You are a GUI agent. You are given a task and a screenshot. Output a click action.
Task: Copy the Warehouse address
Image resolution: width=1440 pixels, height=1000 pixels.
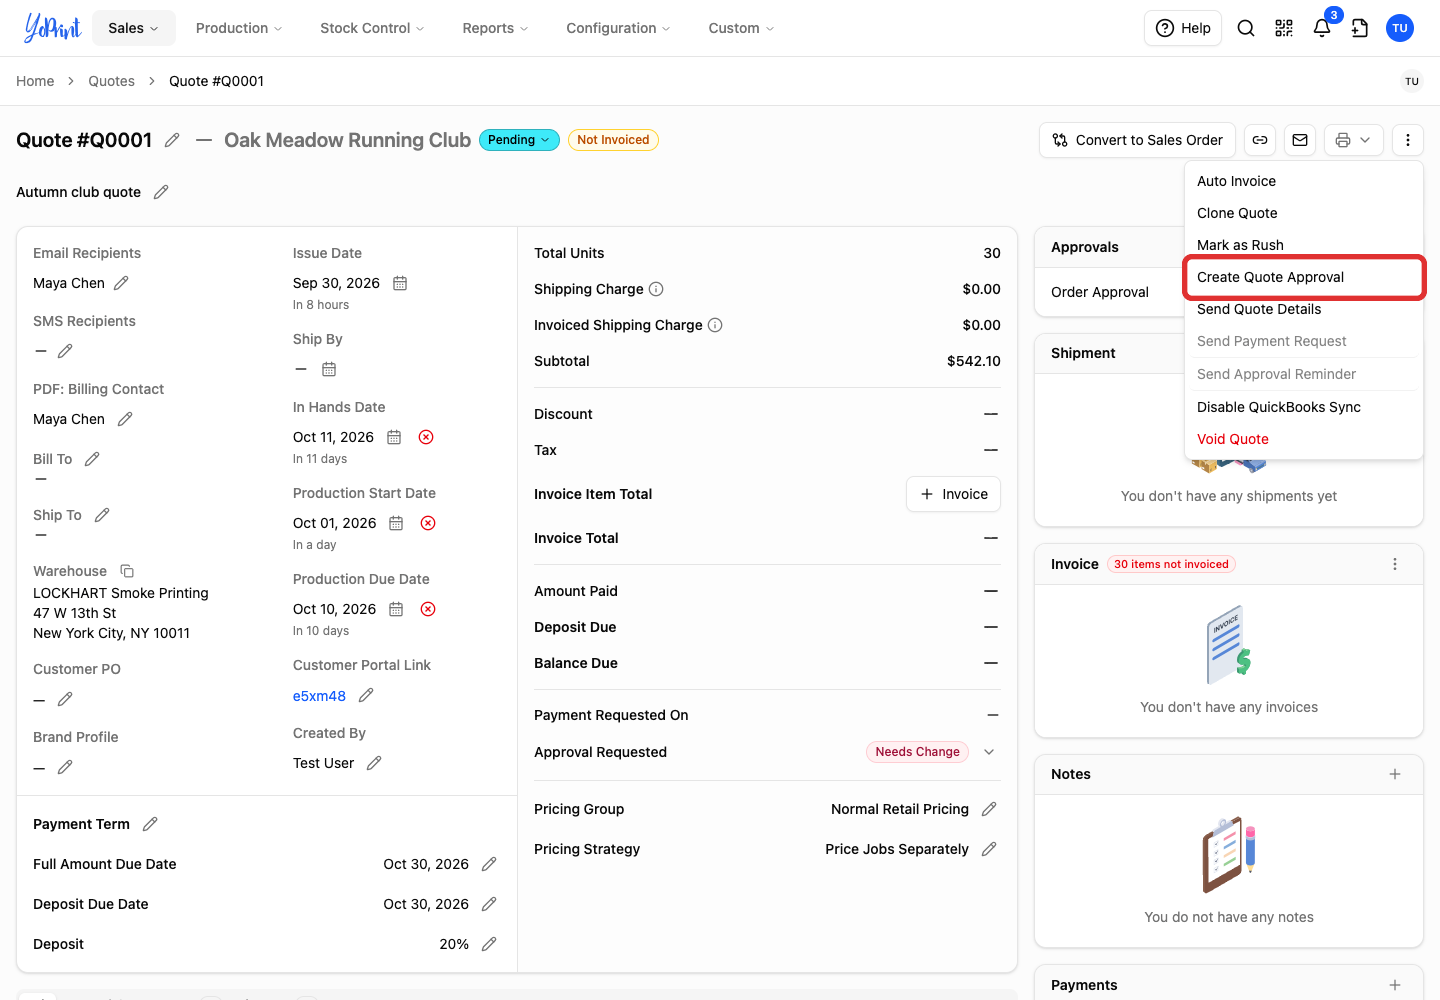[x=127, y=571]
